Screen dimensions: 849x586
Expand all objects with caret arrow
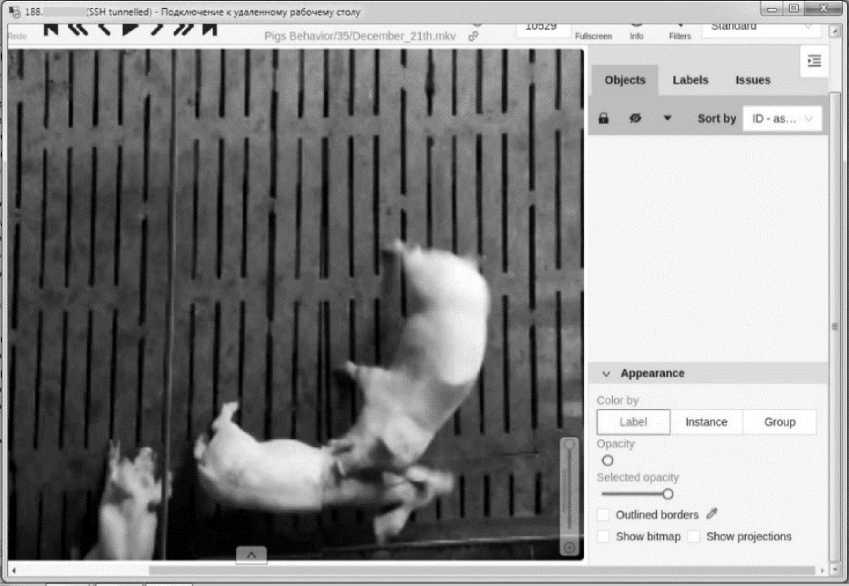point(667,118)
